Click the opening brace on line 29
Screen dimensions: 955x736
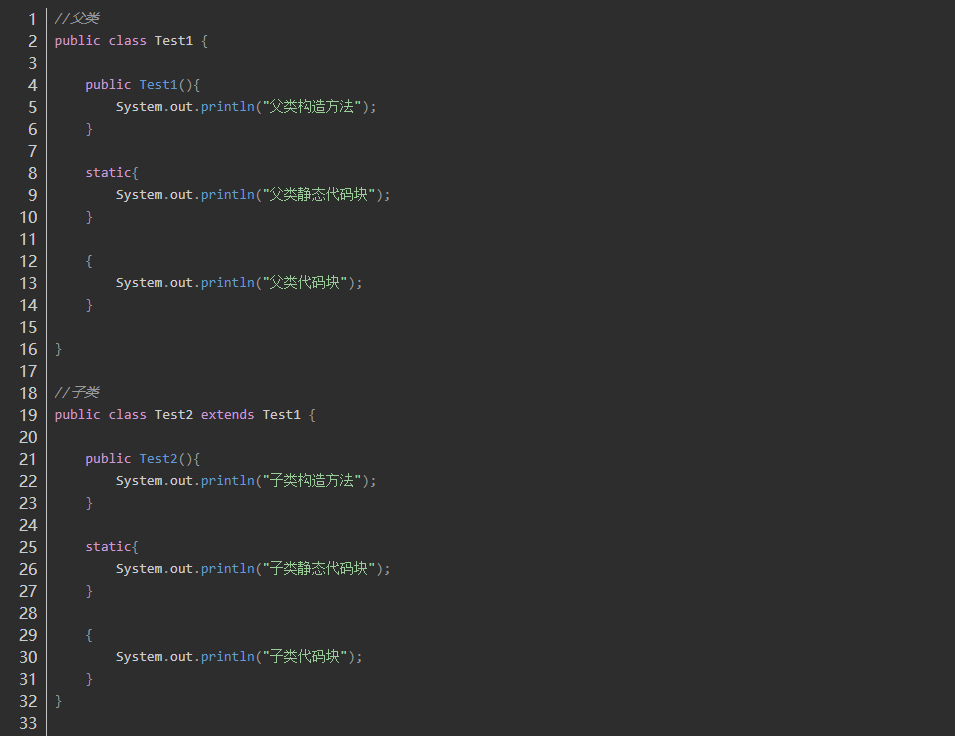[x=89, y=635]
